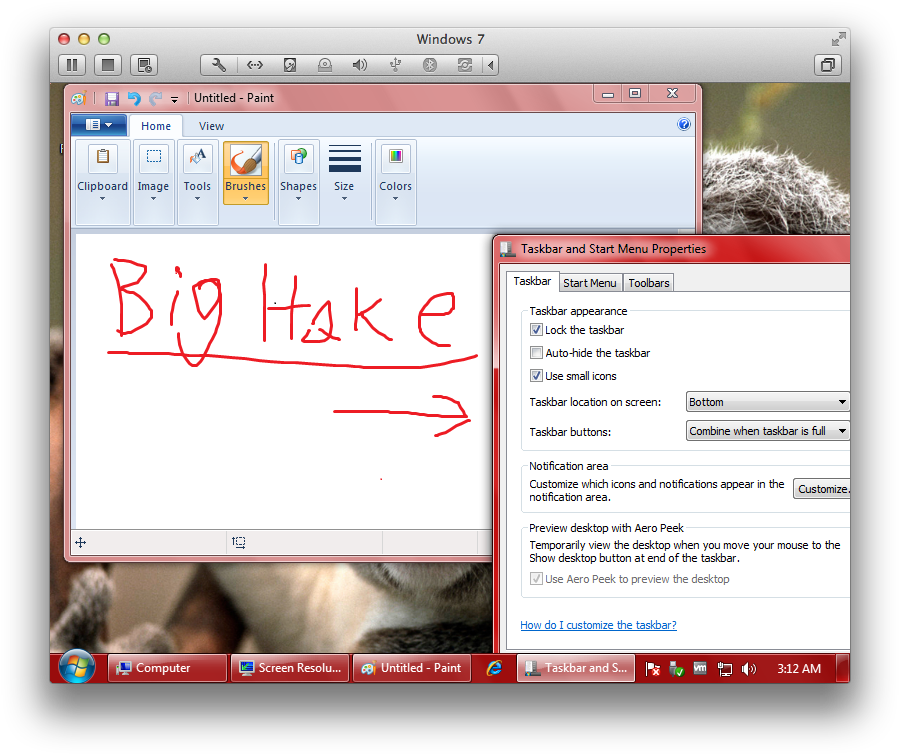This screenshot has height=754, width=899.
Task: Click the 3:12 AM taskbar clock
Action: 799,669
